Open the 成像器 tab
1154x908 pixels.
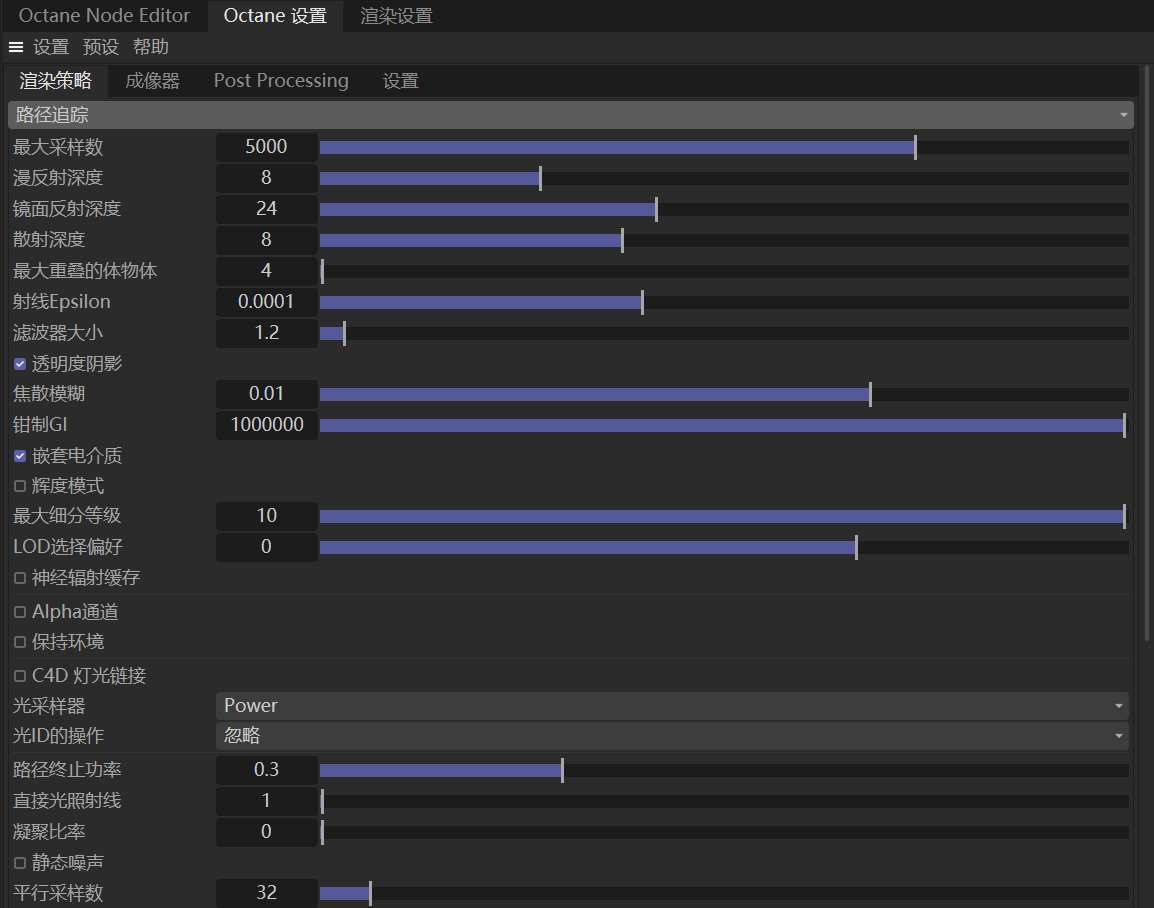coord(152,81)
